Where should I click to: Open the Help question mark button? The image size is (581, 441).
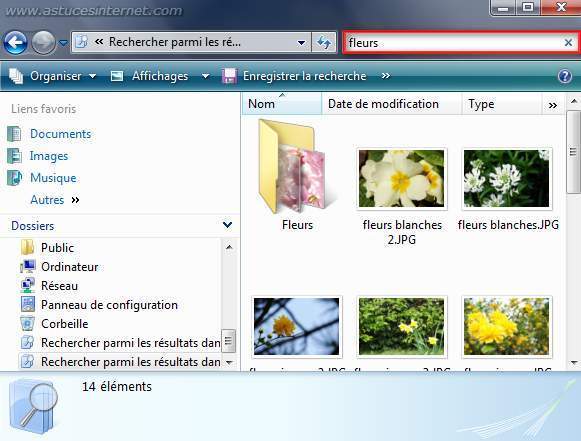click(565, 76)
